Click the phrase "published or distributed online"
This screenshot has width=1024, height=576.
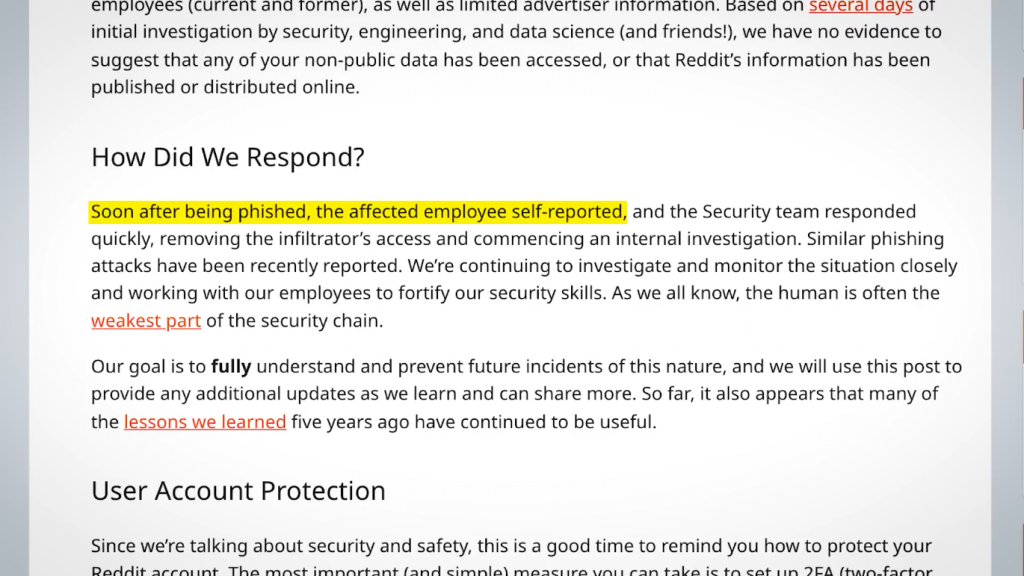225,87
